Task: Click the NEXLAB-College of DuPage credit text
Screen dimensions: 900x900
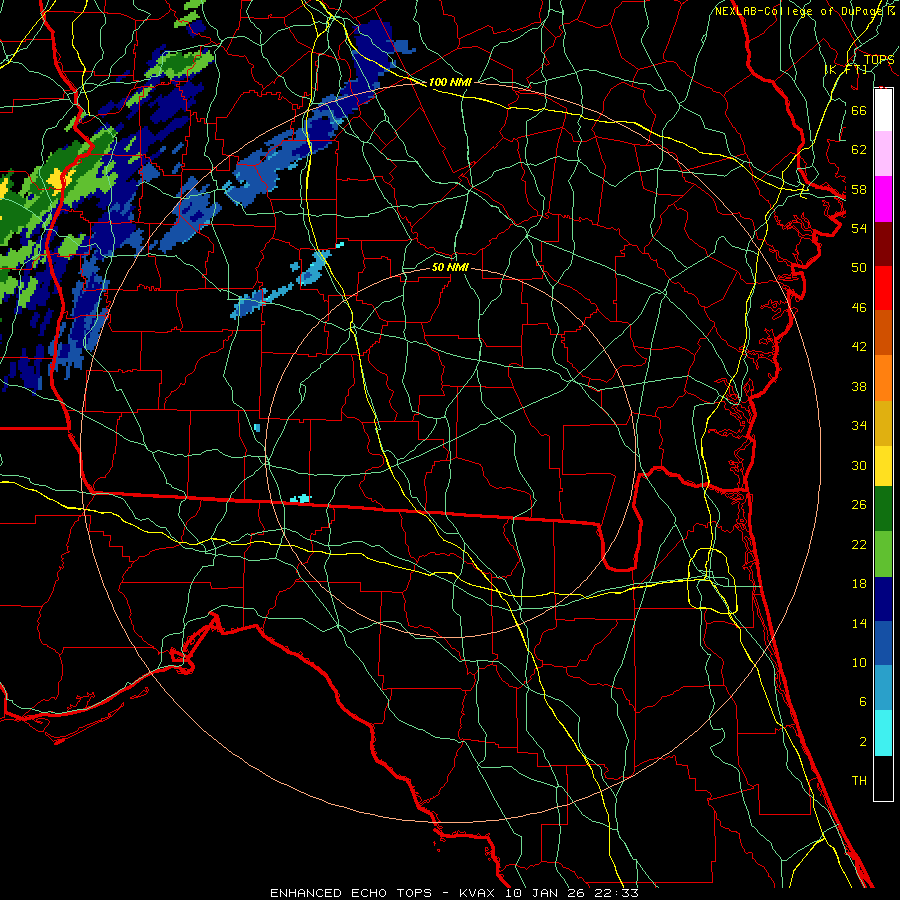Action: (x=804, y=11)
